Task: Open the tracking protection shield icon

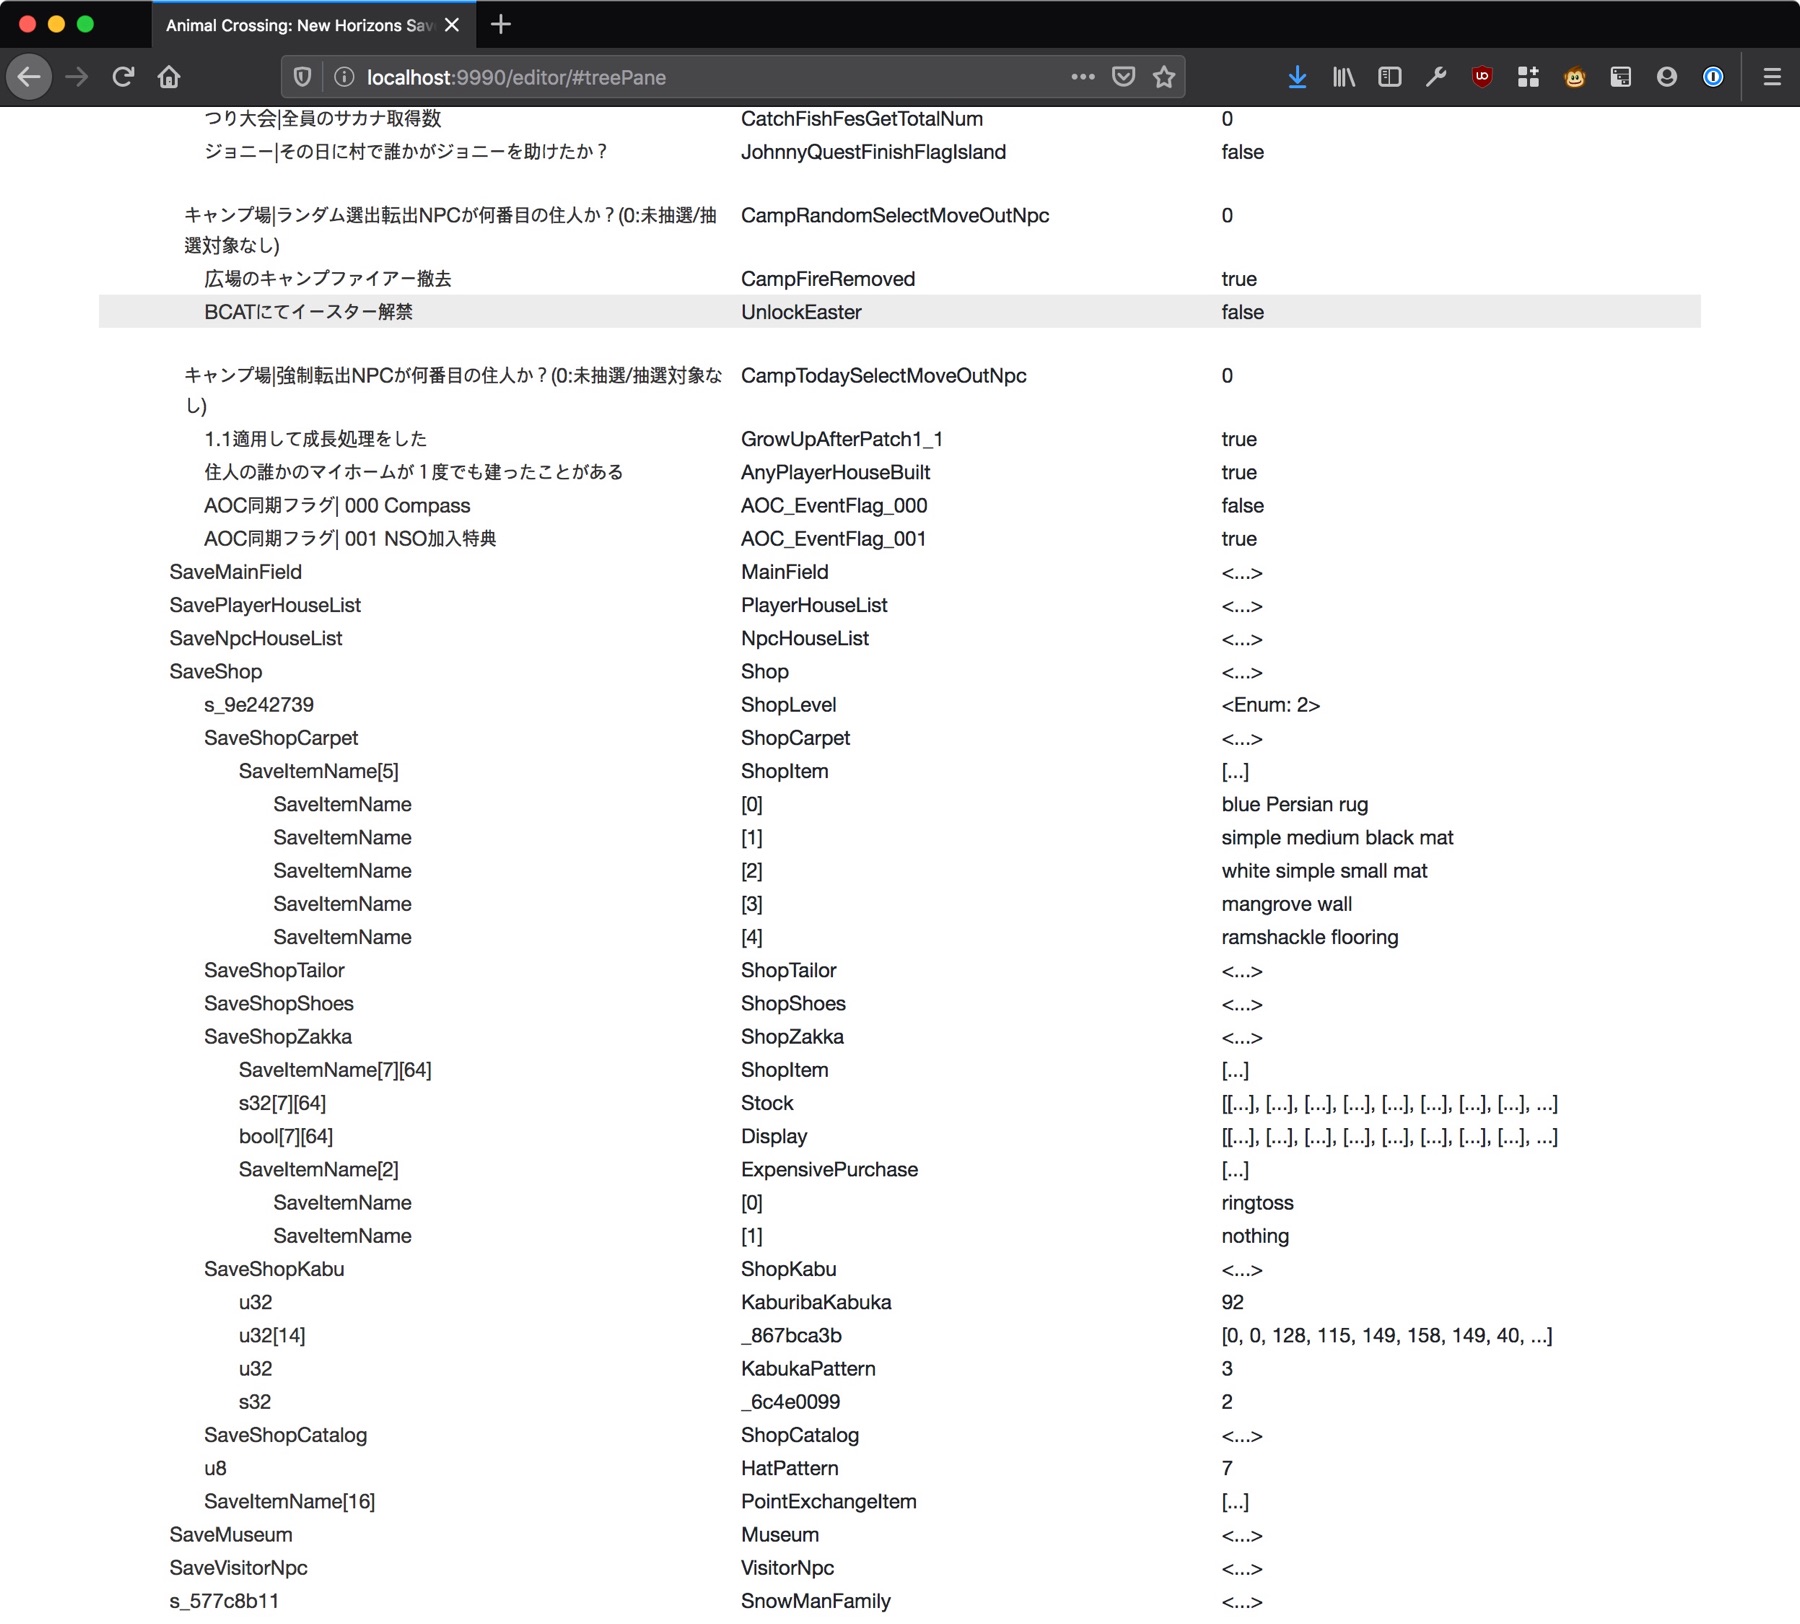Action: [x=302, y=77]
